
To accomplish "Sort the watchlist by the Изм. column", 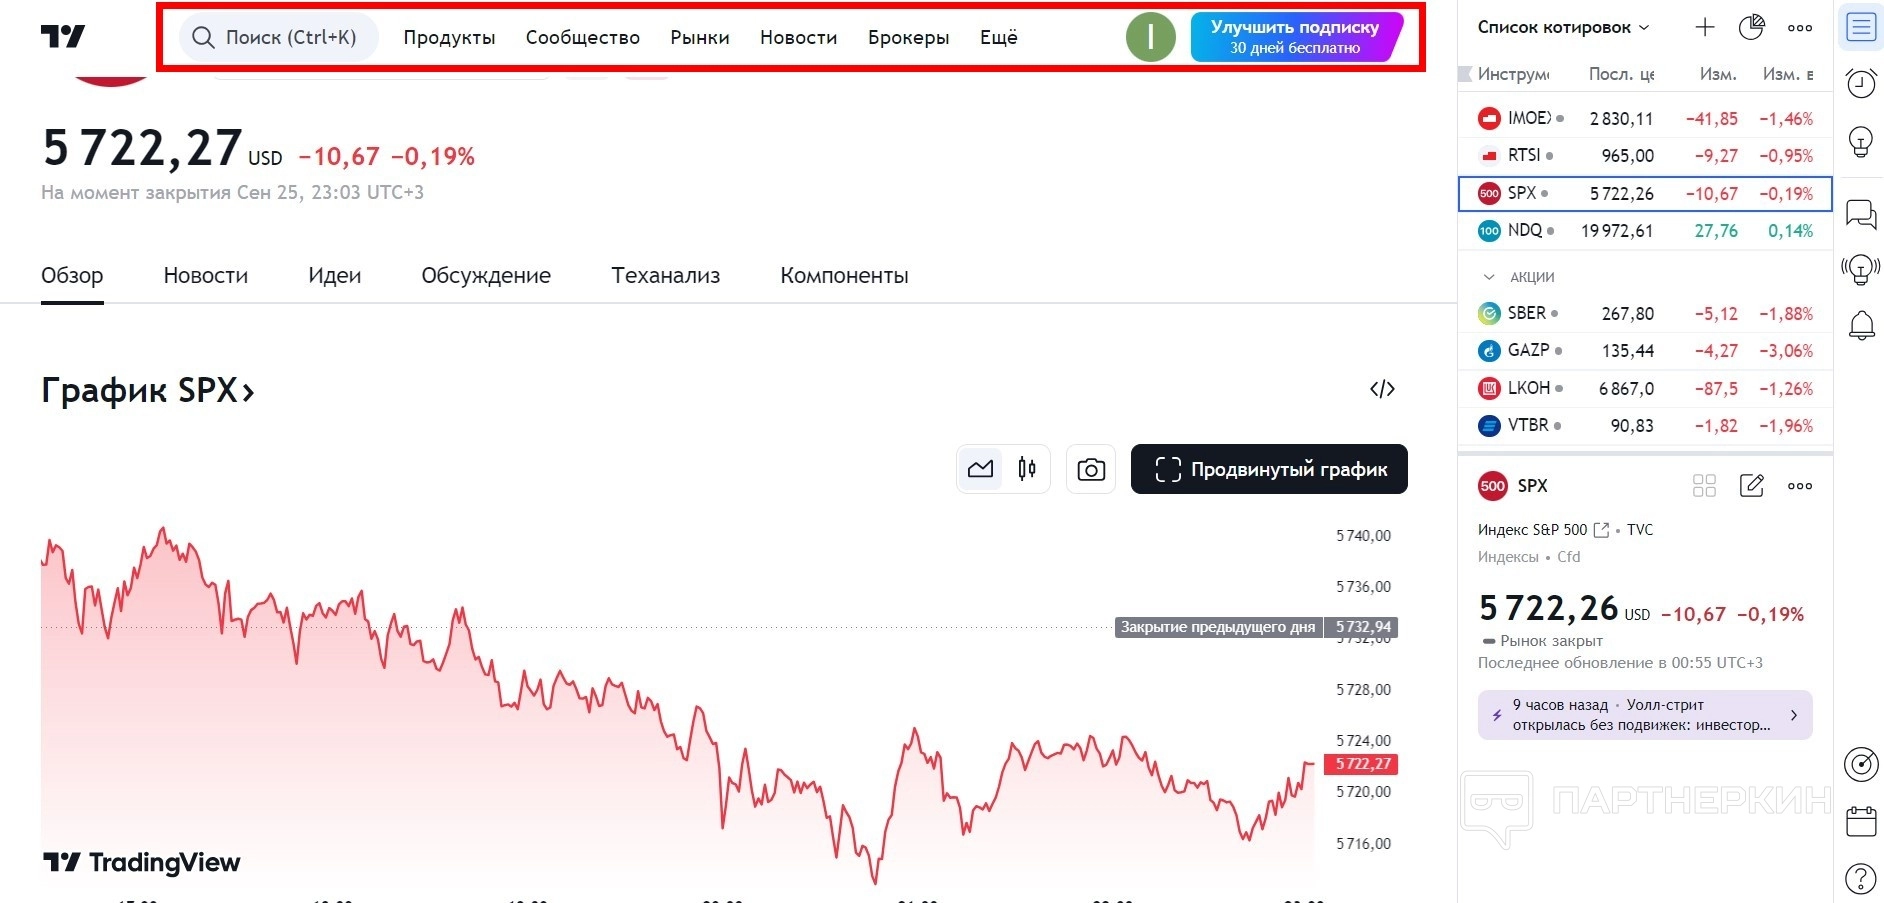I will click(x=1718, y=74).
